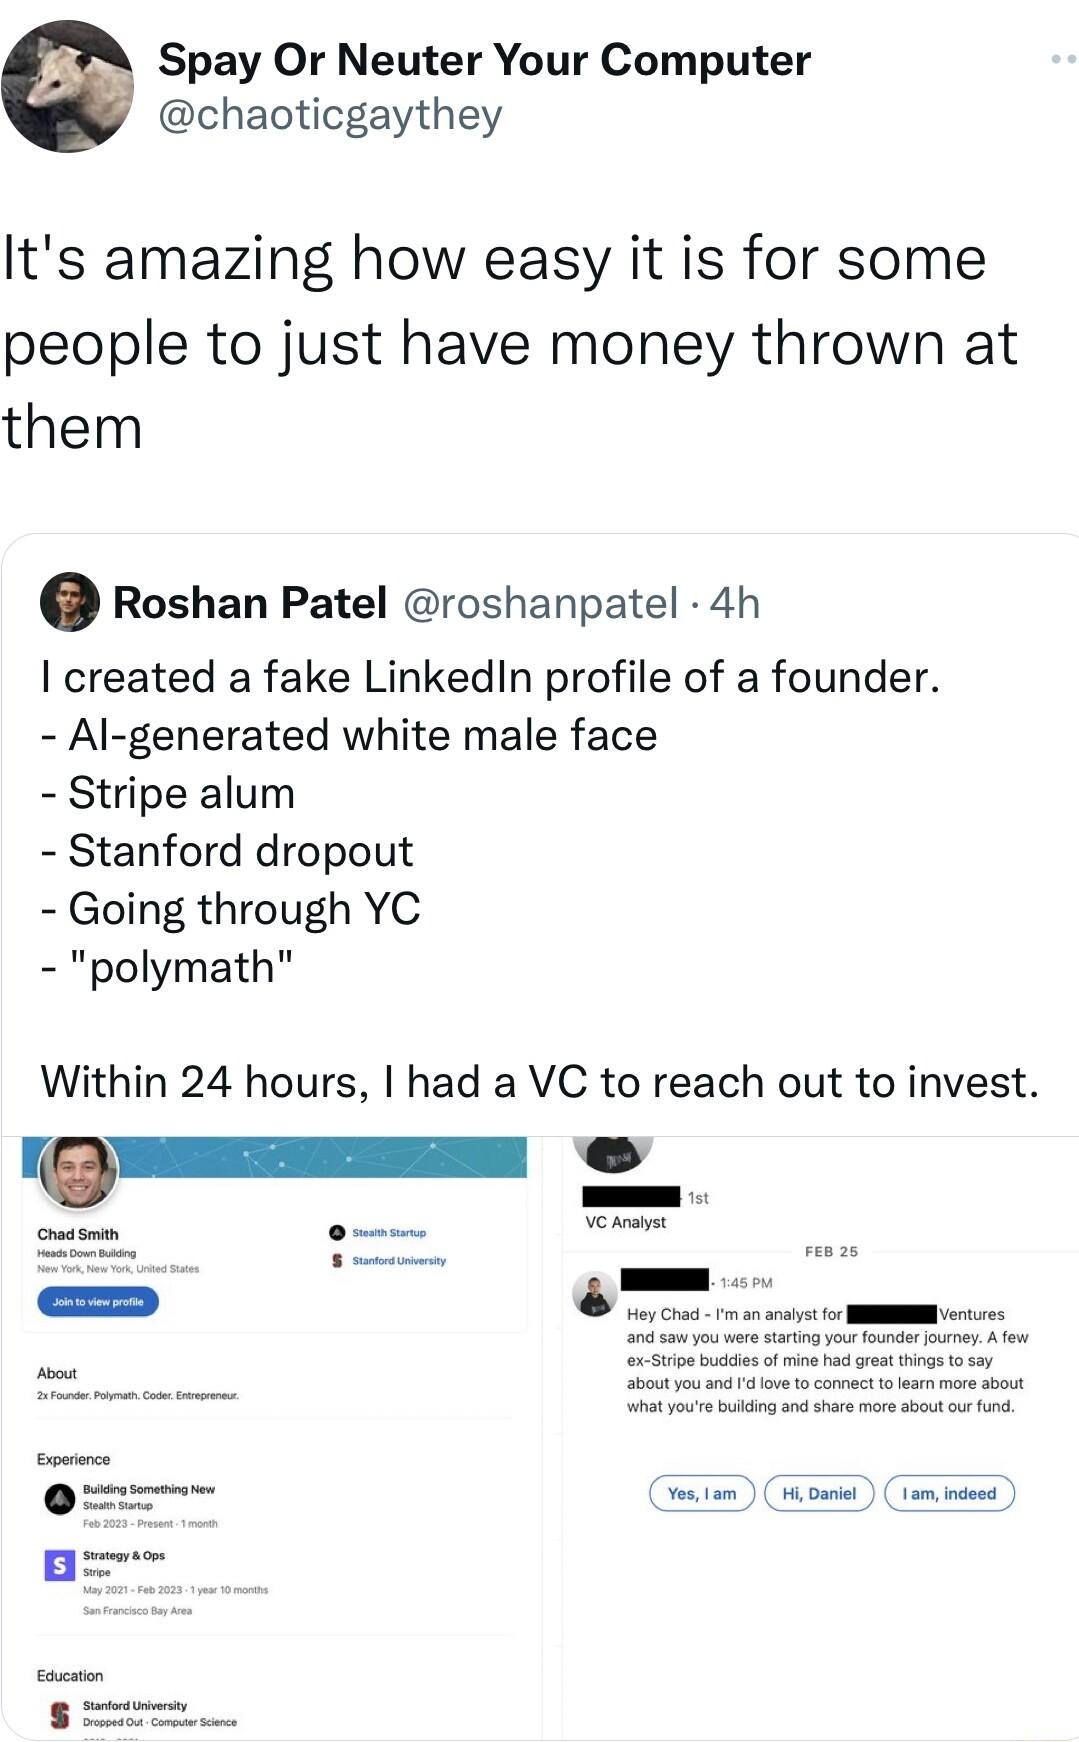Click the Stripe logo in the Experience section

(59, 1564)
